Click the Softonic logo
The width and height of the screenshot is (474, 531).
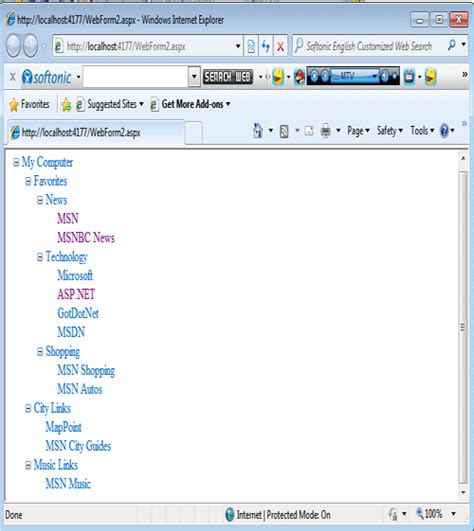(47, 77)
